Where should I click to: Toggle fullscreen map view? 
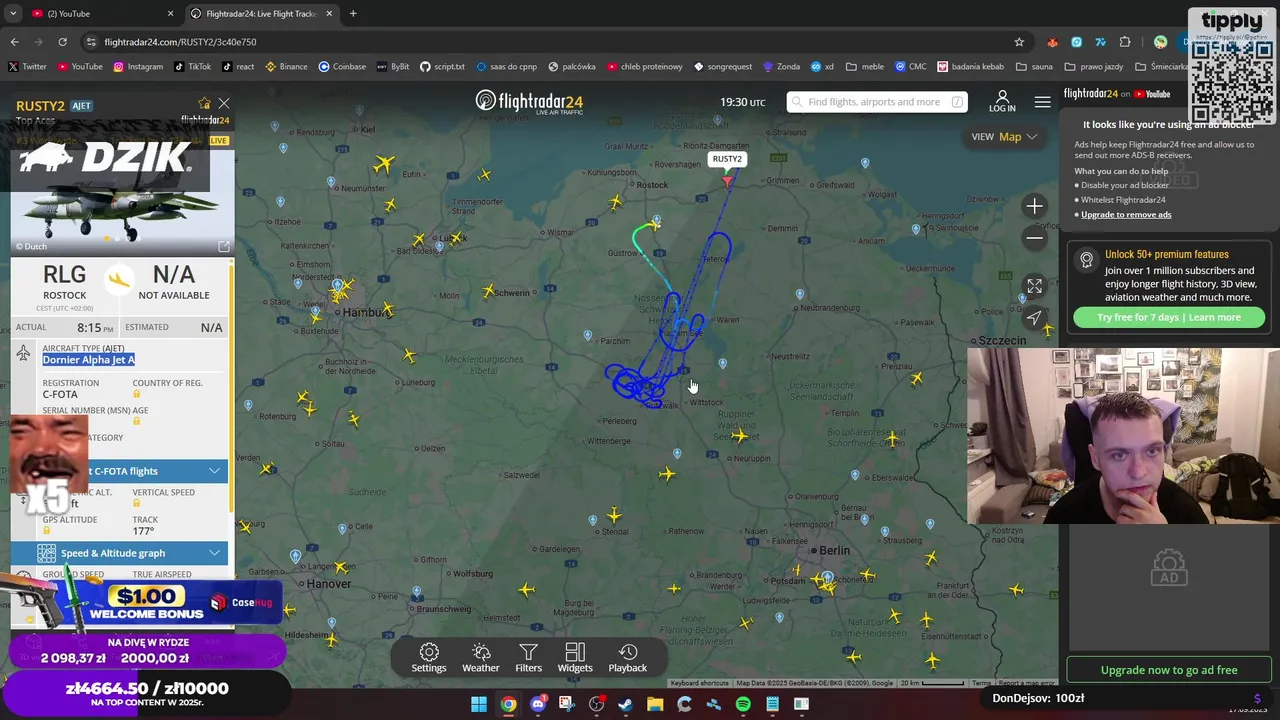pos(1034,286)
